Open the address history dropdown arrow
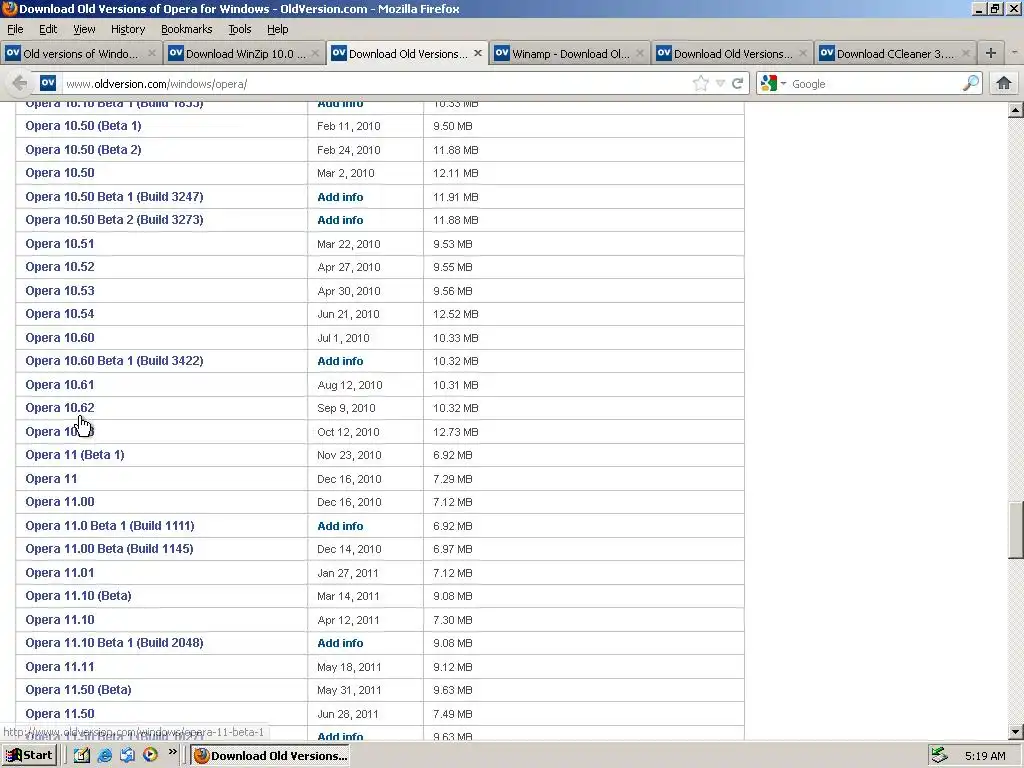The image size is (1024, 768). (x=720, y=84)
